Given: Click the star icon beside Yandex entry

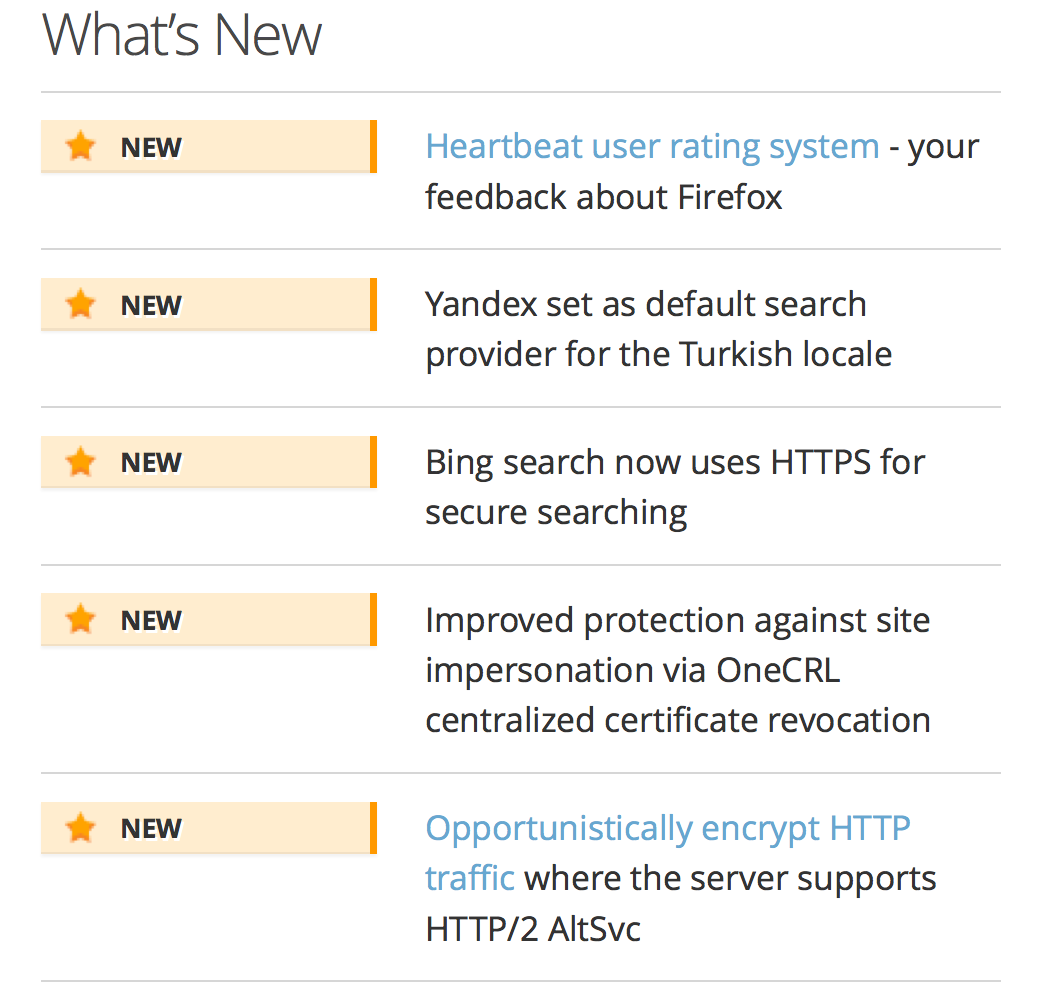Looking at the screenshot, I should (x=80, y=305).
